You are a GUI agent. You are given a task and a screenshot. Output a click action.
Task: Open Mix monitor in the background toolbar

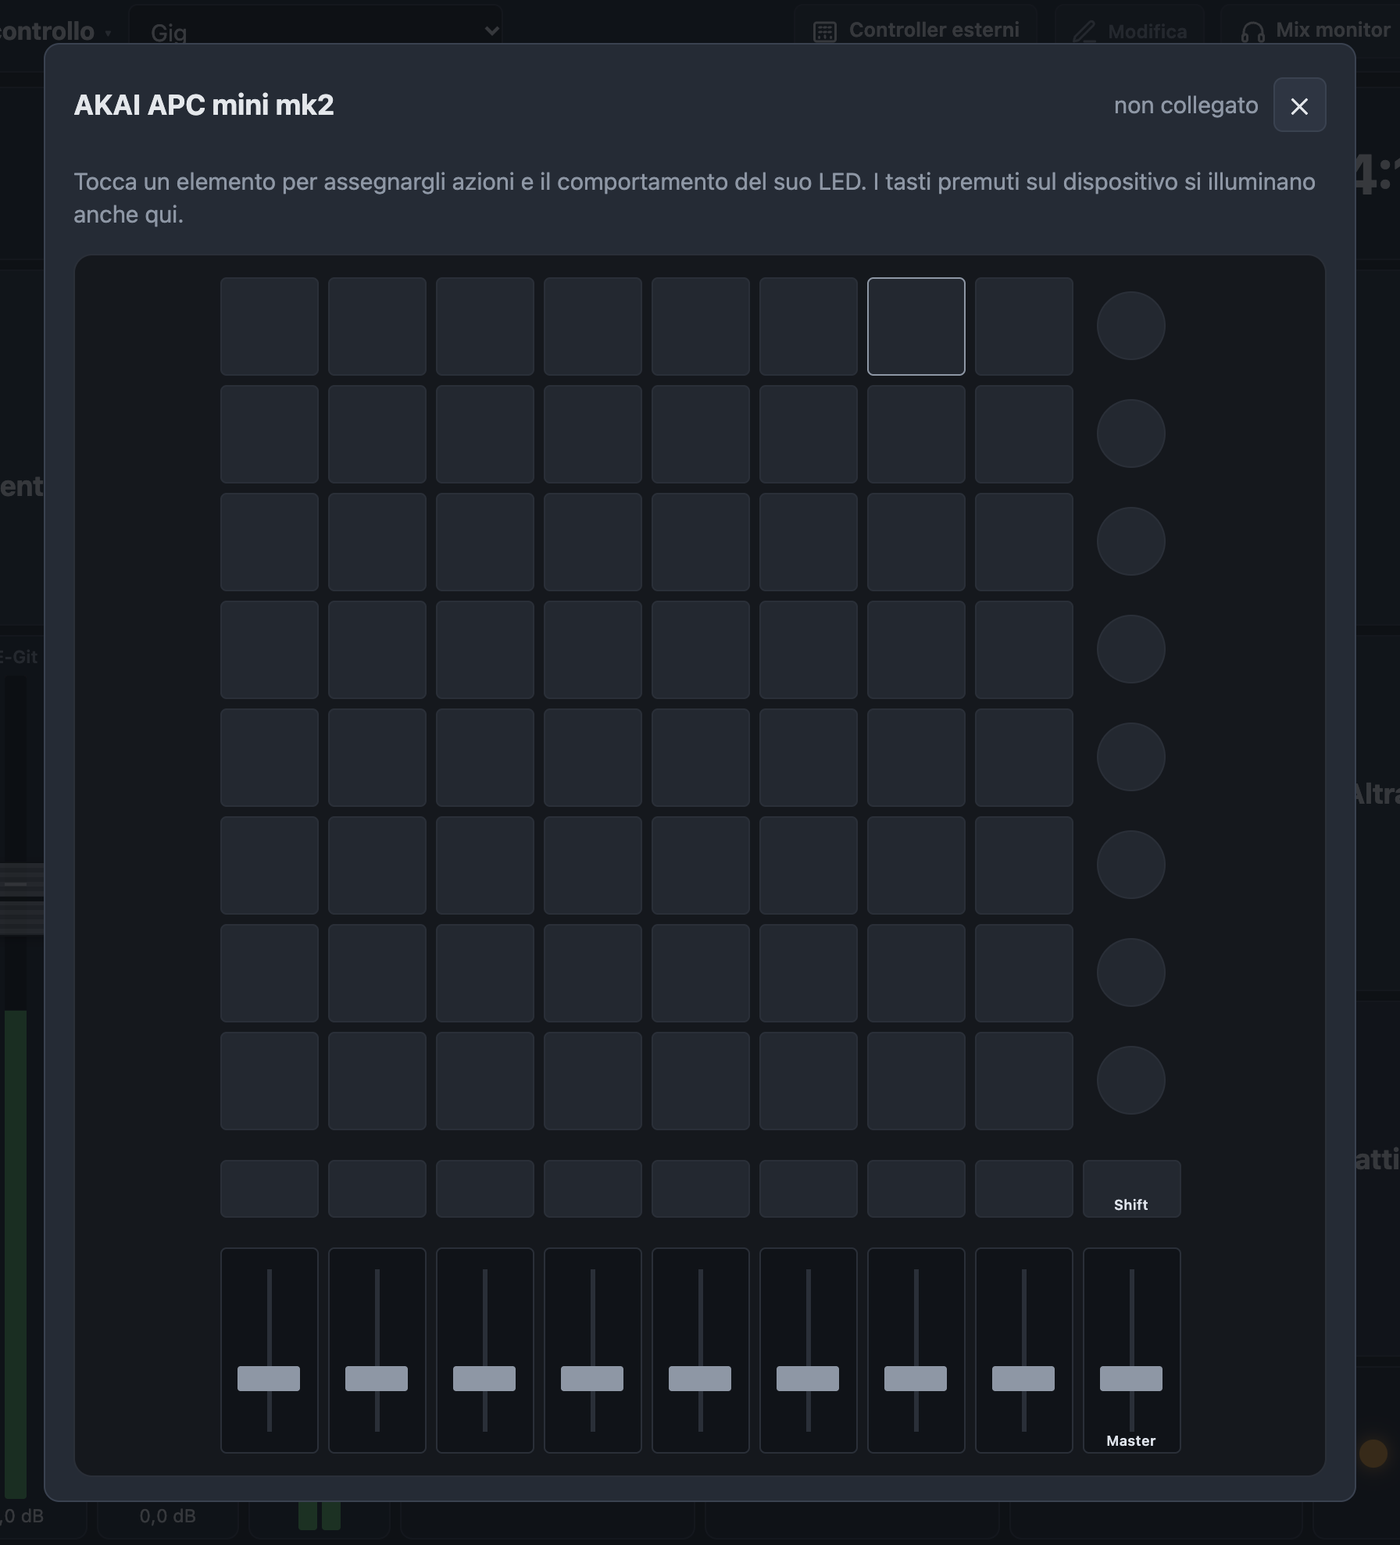[x=1314, y=31]
